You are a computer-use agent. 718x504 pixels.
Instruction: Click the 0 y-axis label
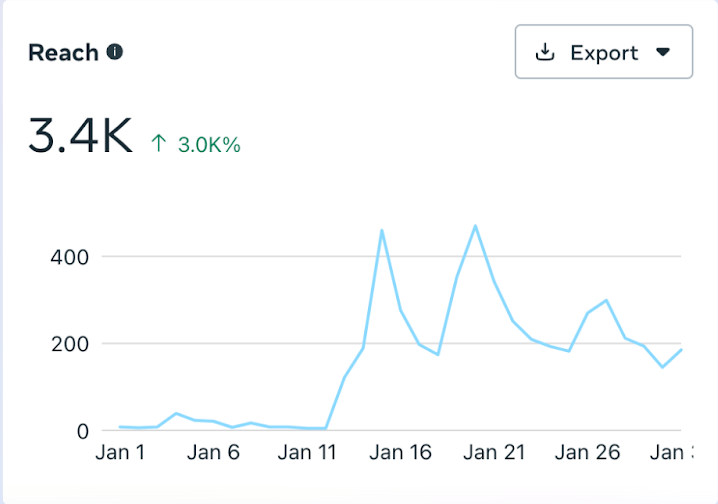tap(84, 431)
